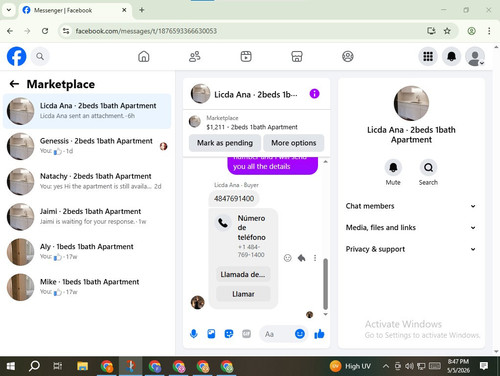Expand Privacy & support section

[x=411, y=249]
